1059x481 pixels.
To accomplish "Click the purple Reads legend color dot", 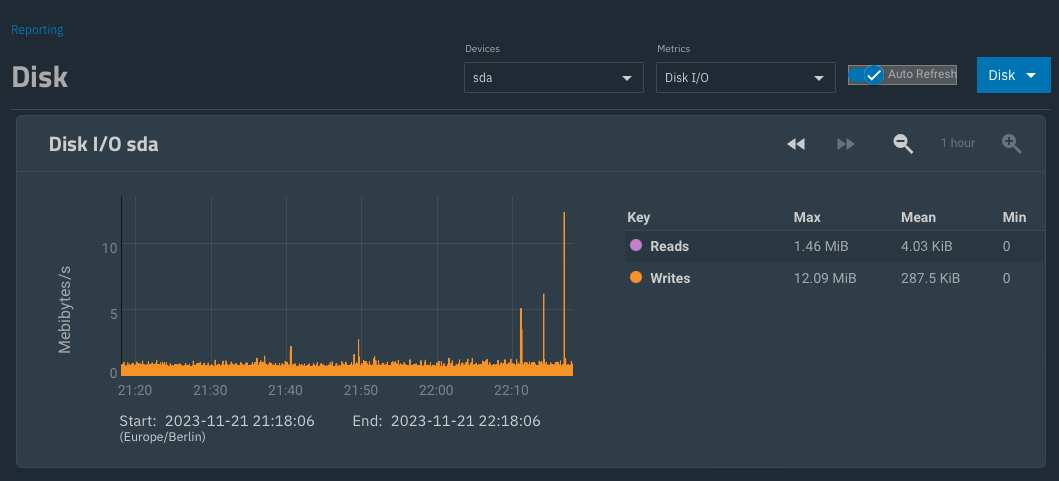I will [x=636, y=246].
